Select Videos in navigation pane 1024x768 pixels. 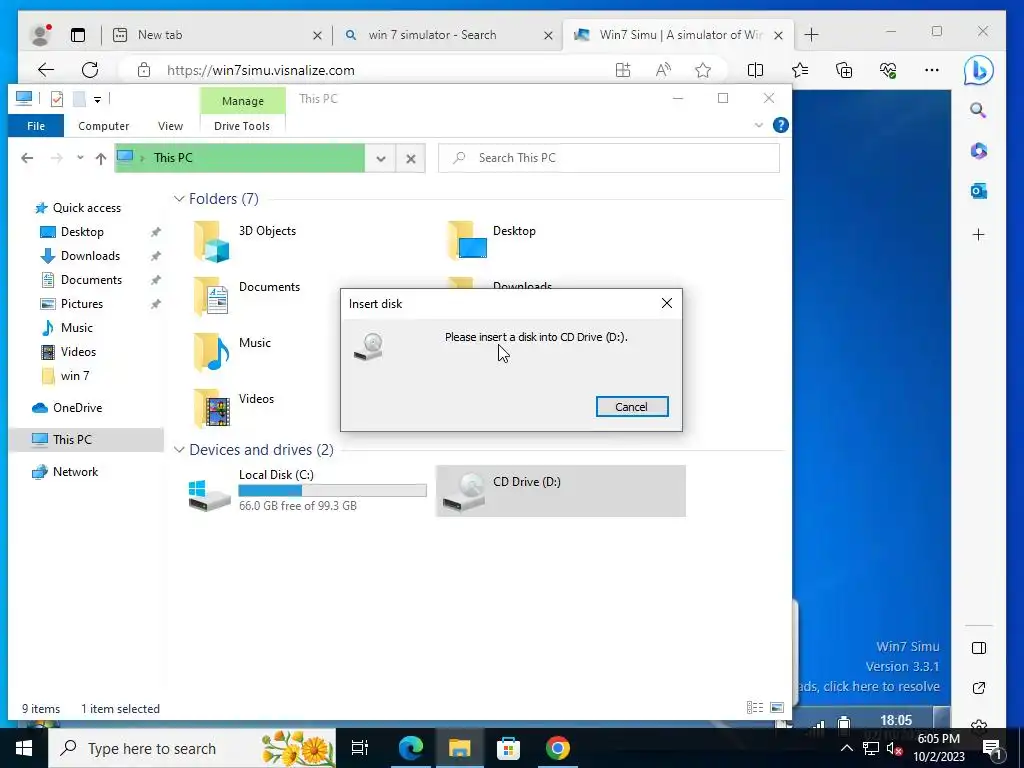(78, 351)
